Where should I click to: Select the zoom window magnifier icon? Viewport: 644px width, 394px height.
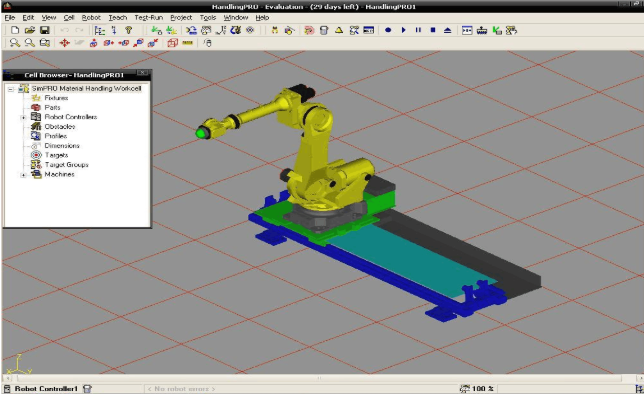[x=45, y=42]
